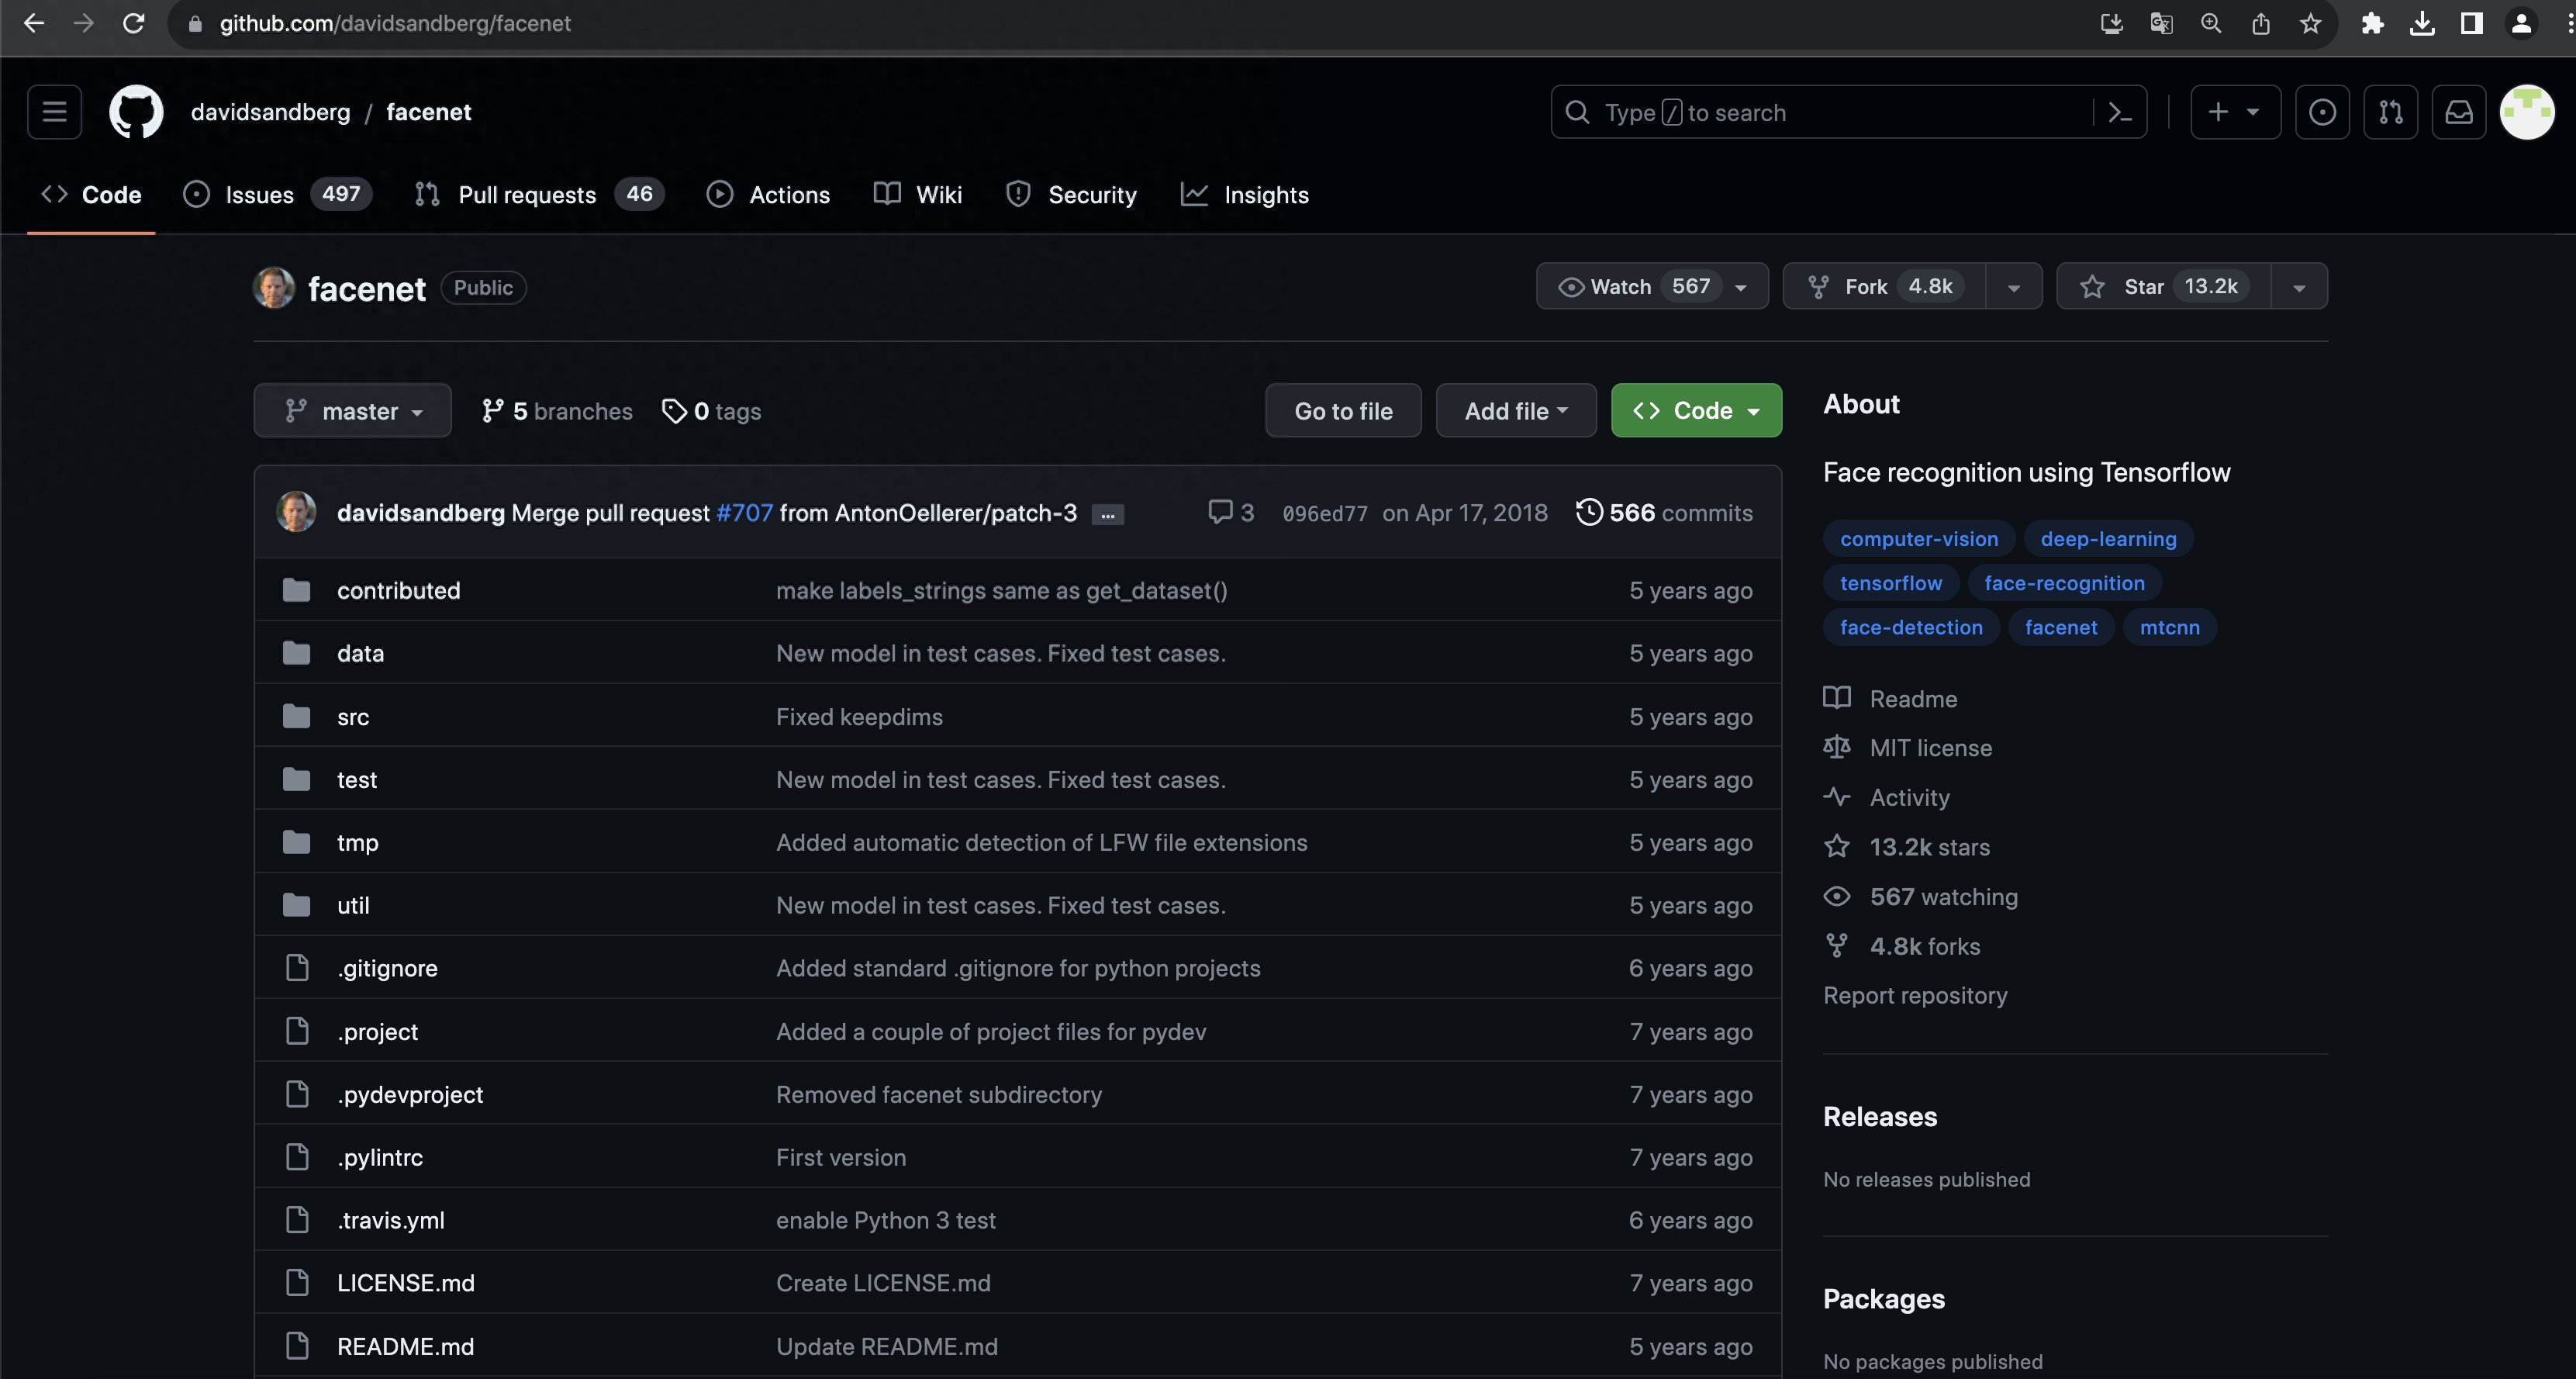Open the davidsandberg owner link in header
The height and width of the screenshot is (1379, 2576).
tap(270, 112)
